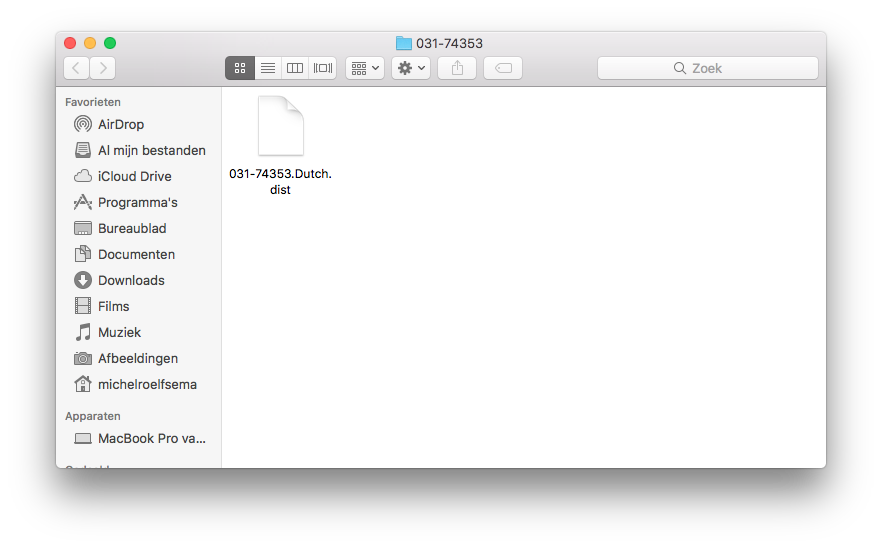Go forward with the right chevron button
Screen dimensions: 882x548
pyautogui.click(x=103, y=68)
